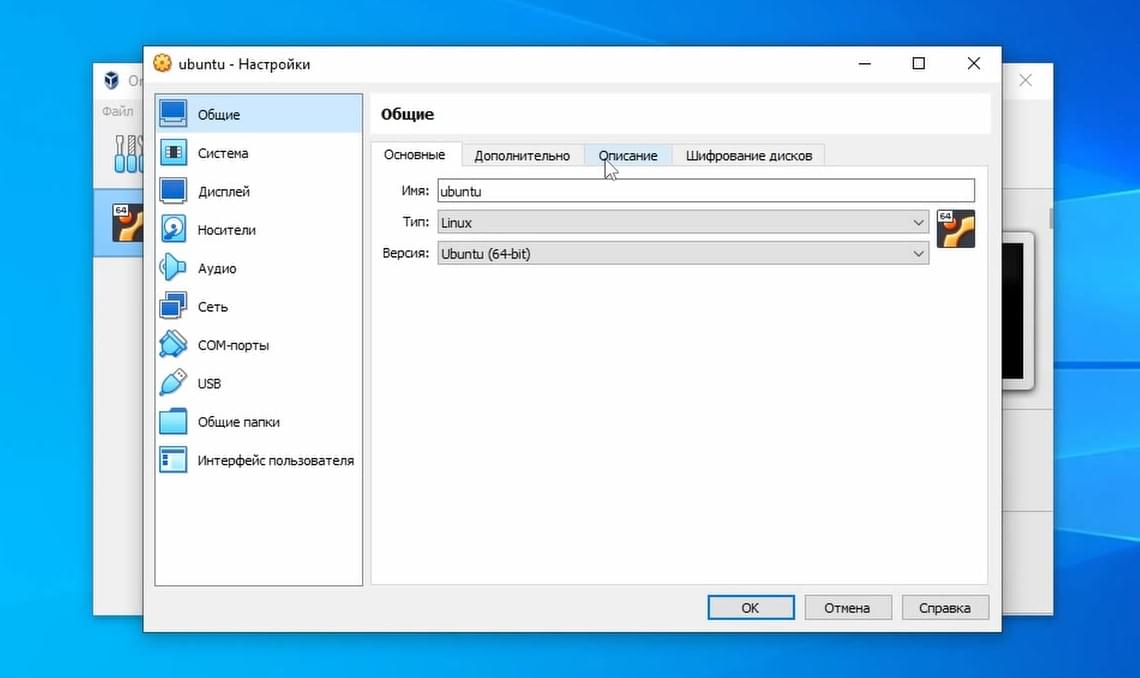Close the ubuntu Настройки dialog
Screen dimensions: 1140x678
pos(974,64)
